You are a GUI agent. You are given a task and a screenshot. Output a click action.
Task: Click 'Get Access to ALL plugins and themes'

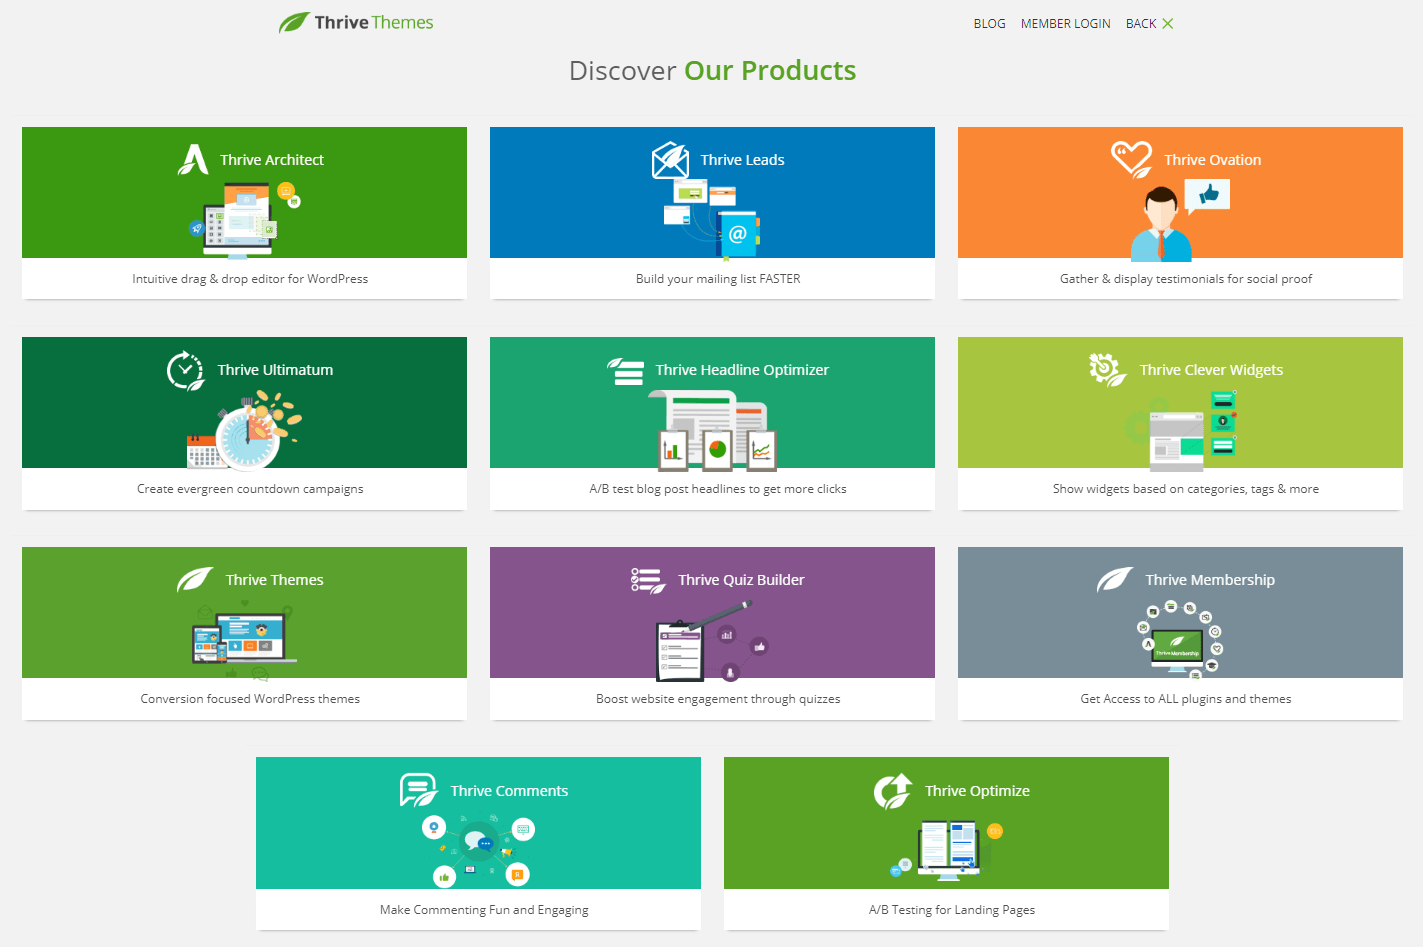pos(1186,699)
